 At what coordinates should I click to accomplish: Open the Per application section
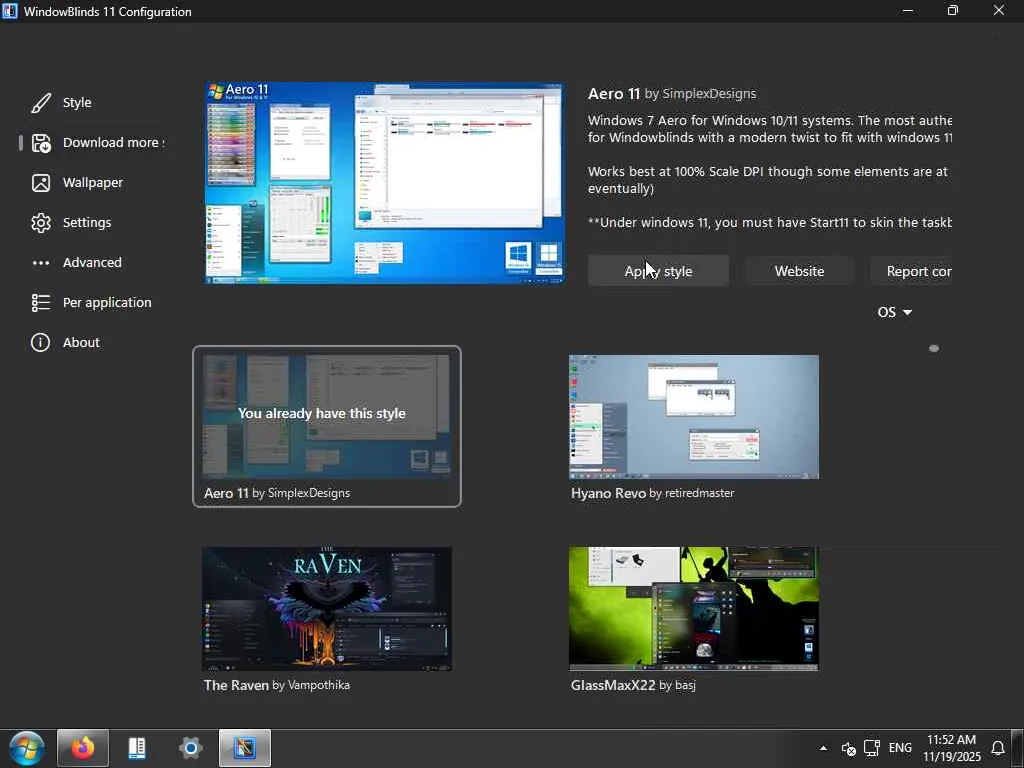click(107, 302)
